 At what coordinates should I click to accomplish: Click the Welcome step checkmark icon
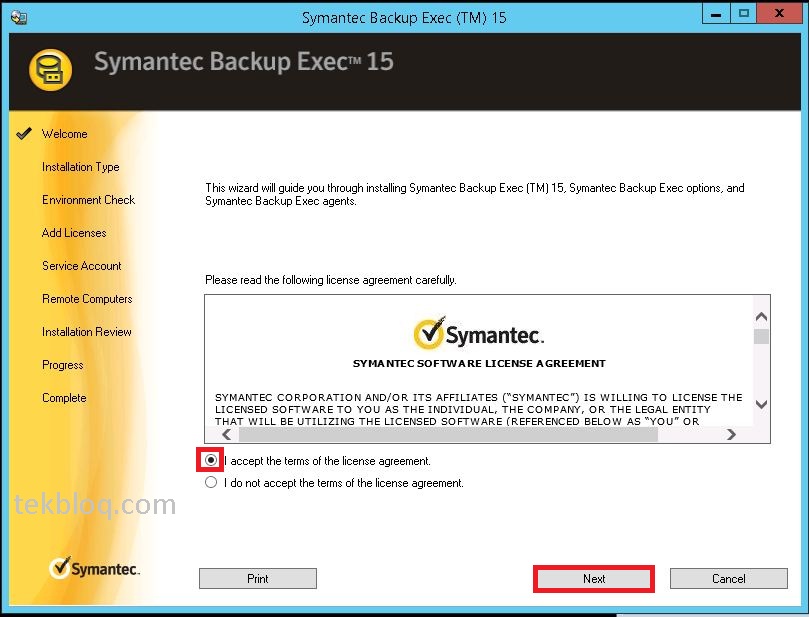[24, 134]
